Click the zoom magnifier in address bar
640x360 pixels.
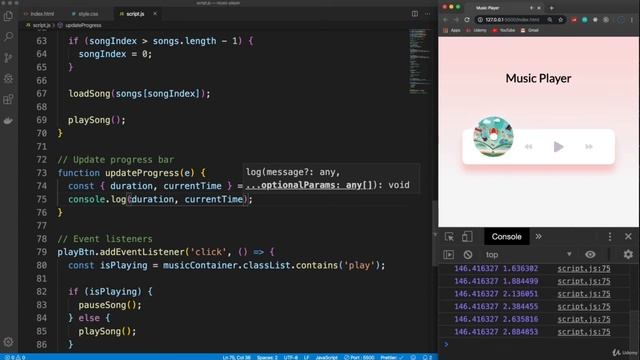coord(550,20)
